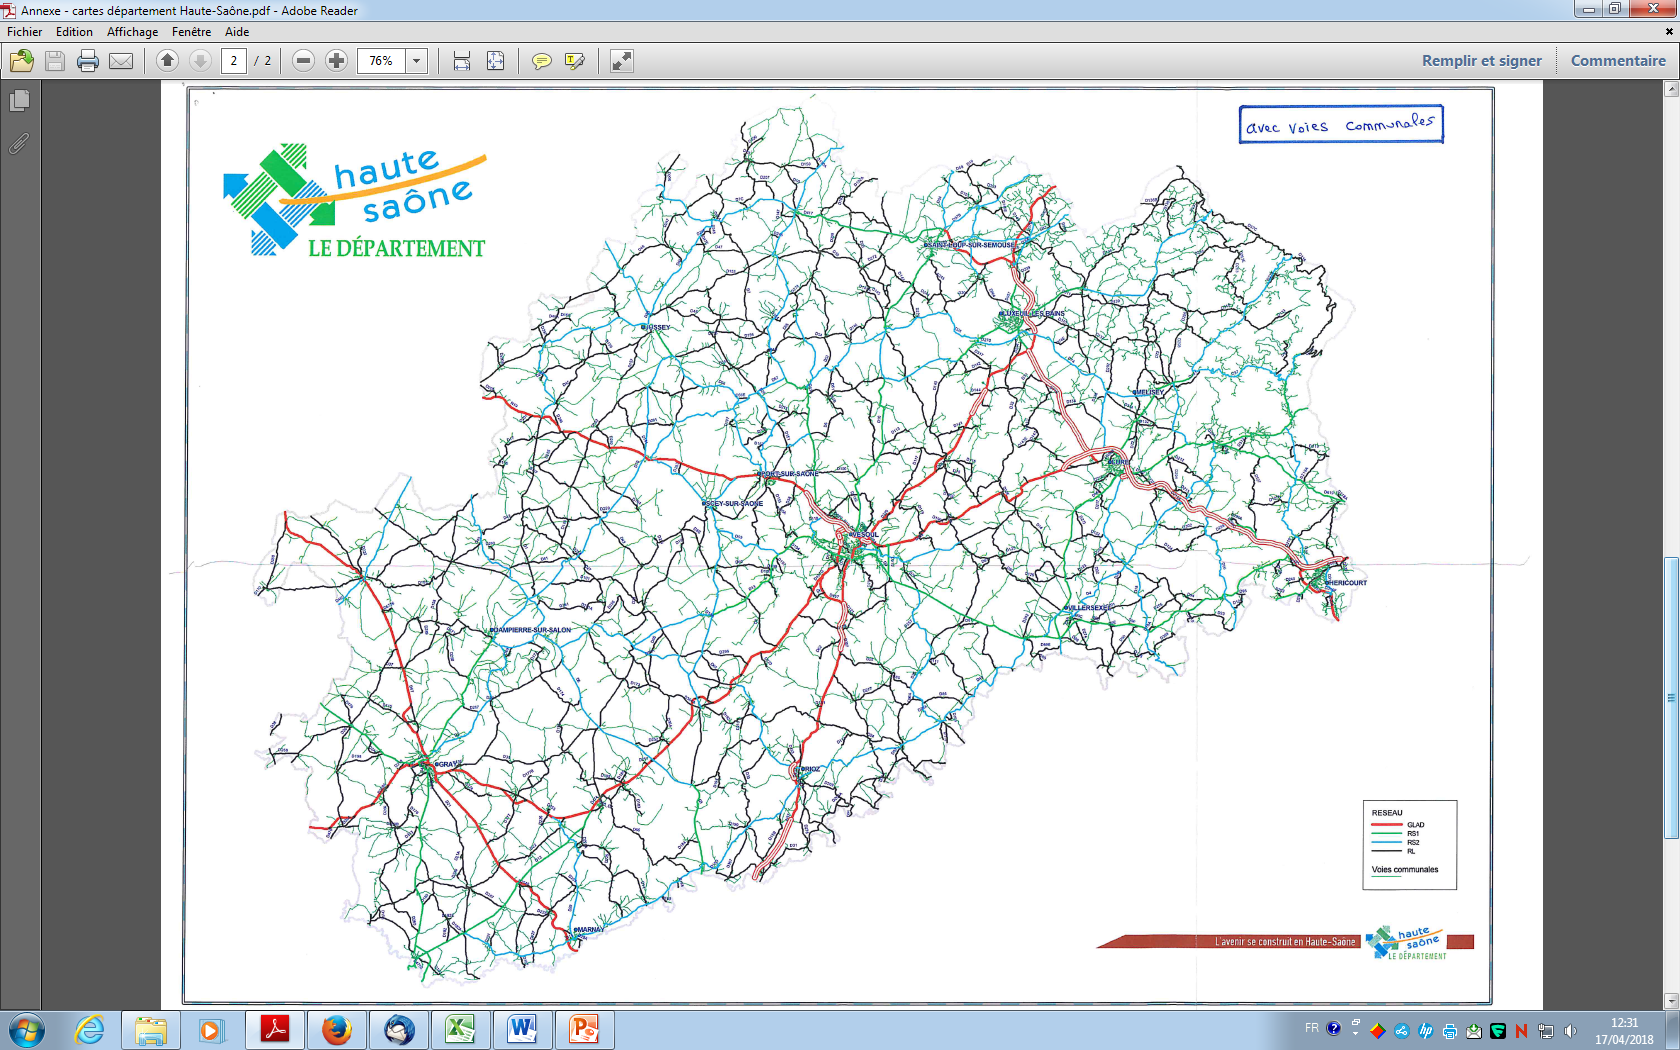1680x1050 pixels.
Task: Zoom in with the plus button
Action: point(337,61)
